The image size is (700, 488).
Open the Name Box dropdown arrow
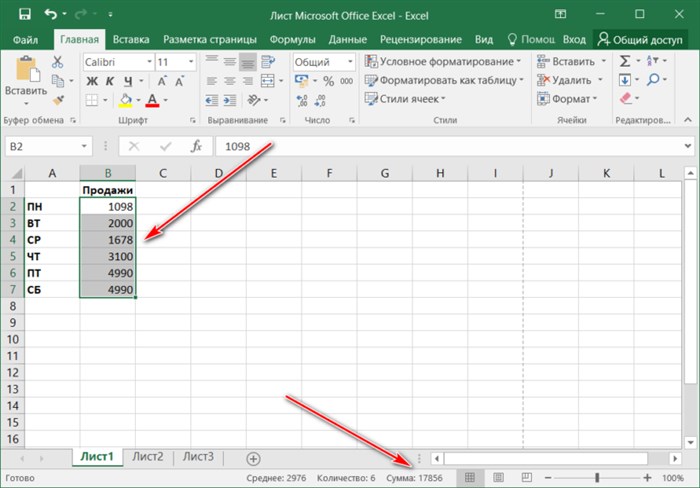[84, 146]
